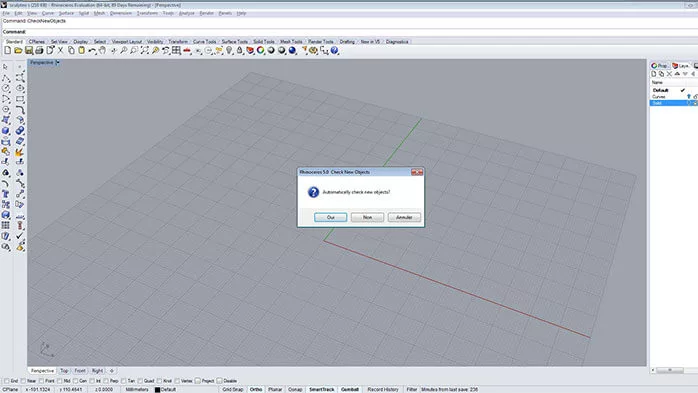Open the File menu
The image size is (698, 393).
[6, 13]
